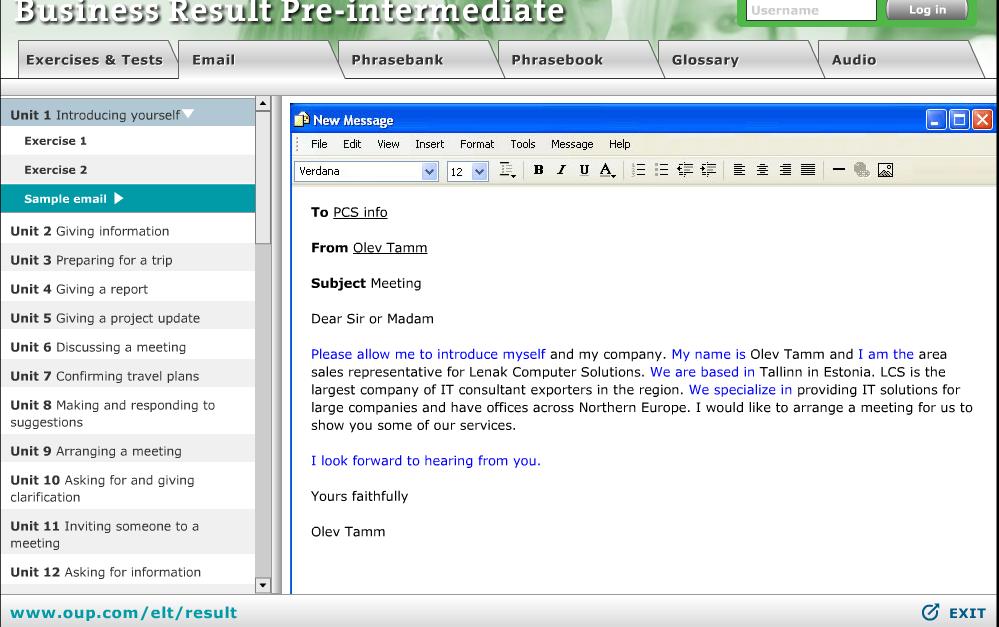Center align the text
999x627 pixels.
[762, 170]
